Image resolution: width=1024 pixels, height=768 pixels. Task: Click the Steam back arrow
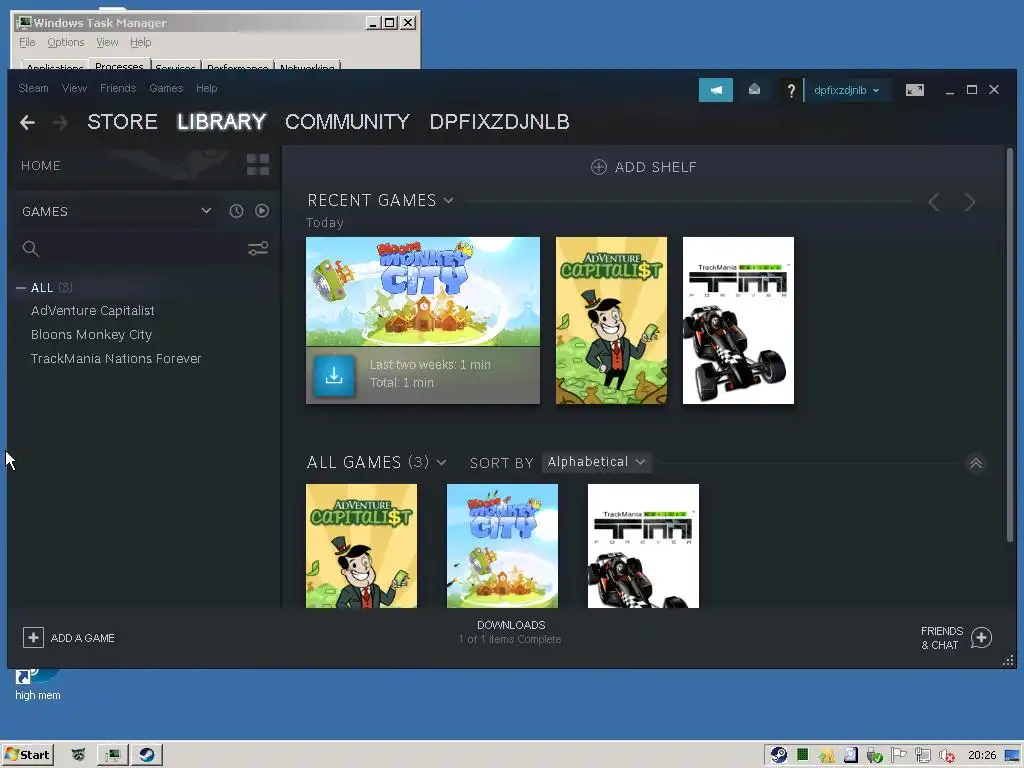click(x=27, y=122)
